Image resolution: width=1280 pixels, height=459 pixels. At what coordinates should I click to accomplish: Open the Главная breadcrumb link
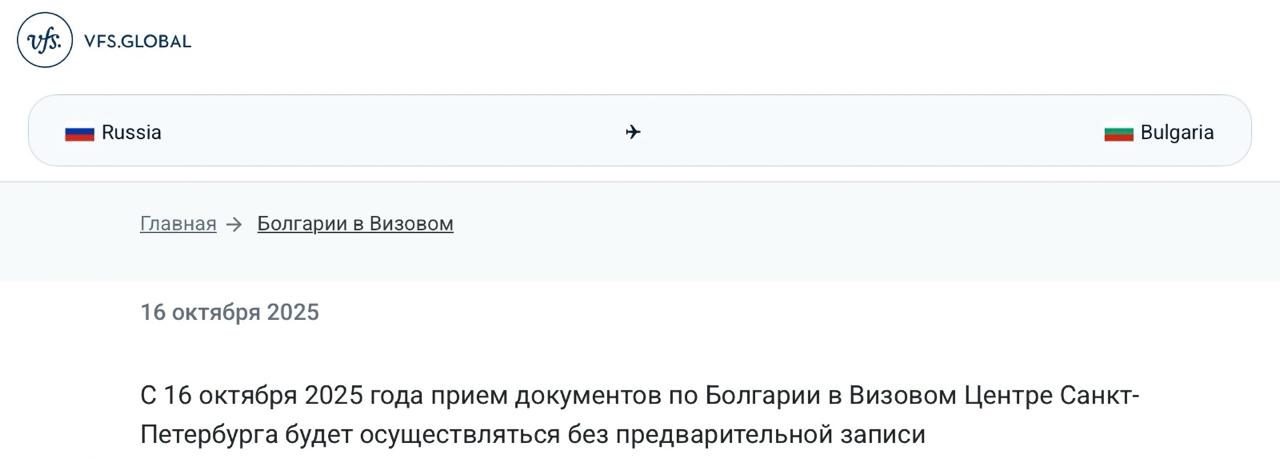tap(178, 224)
